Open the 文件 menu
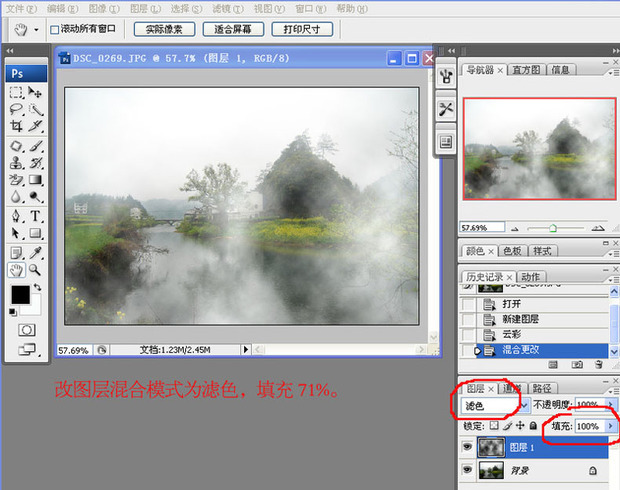 click(x=21, y=9)
